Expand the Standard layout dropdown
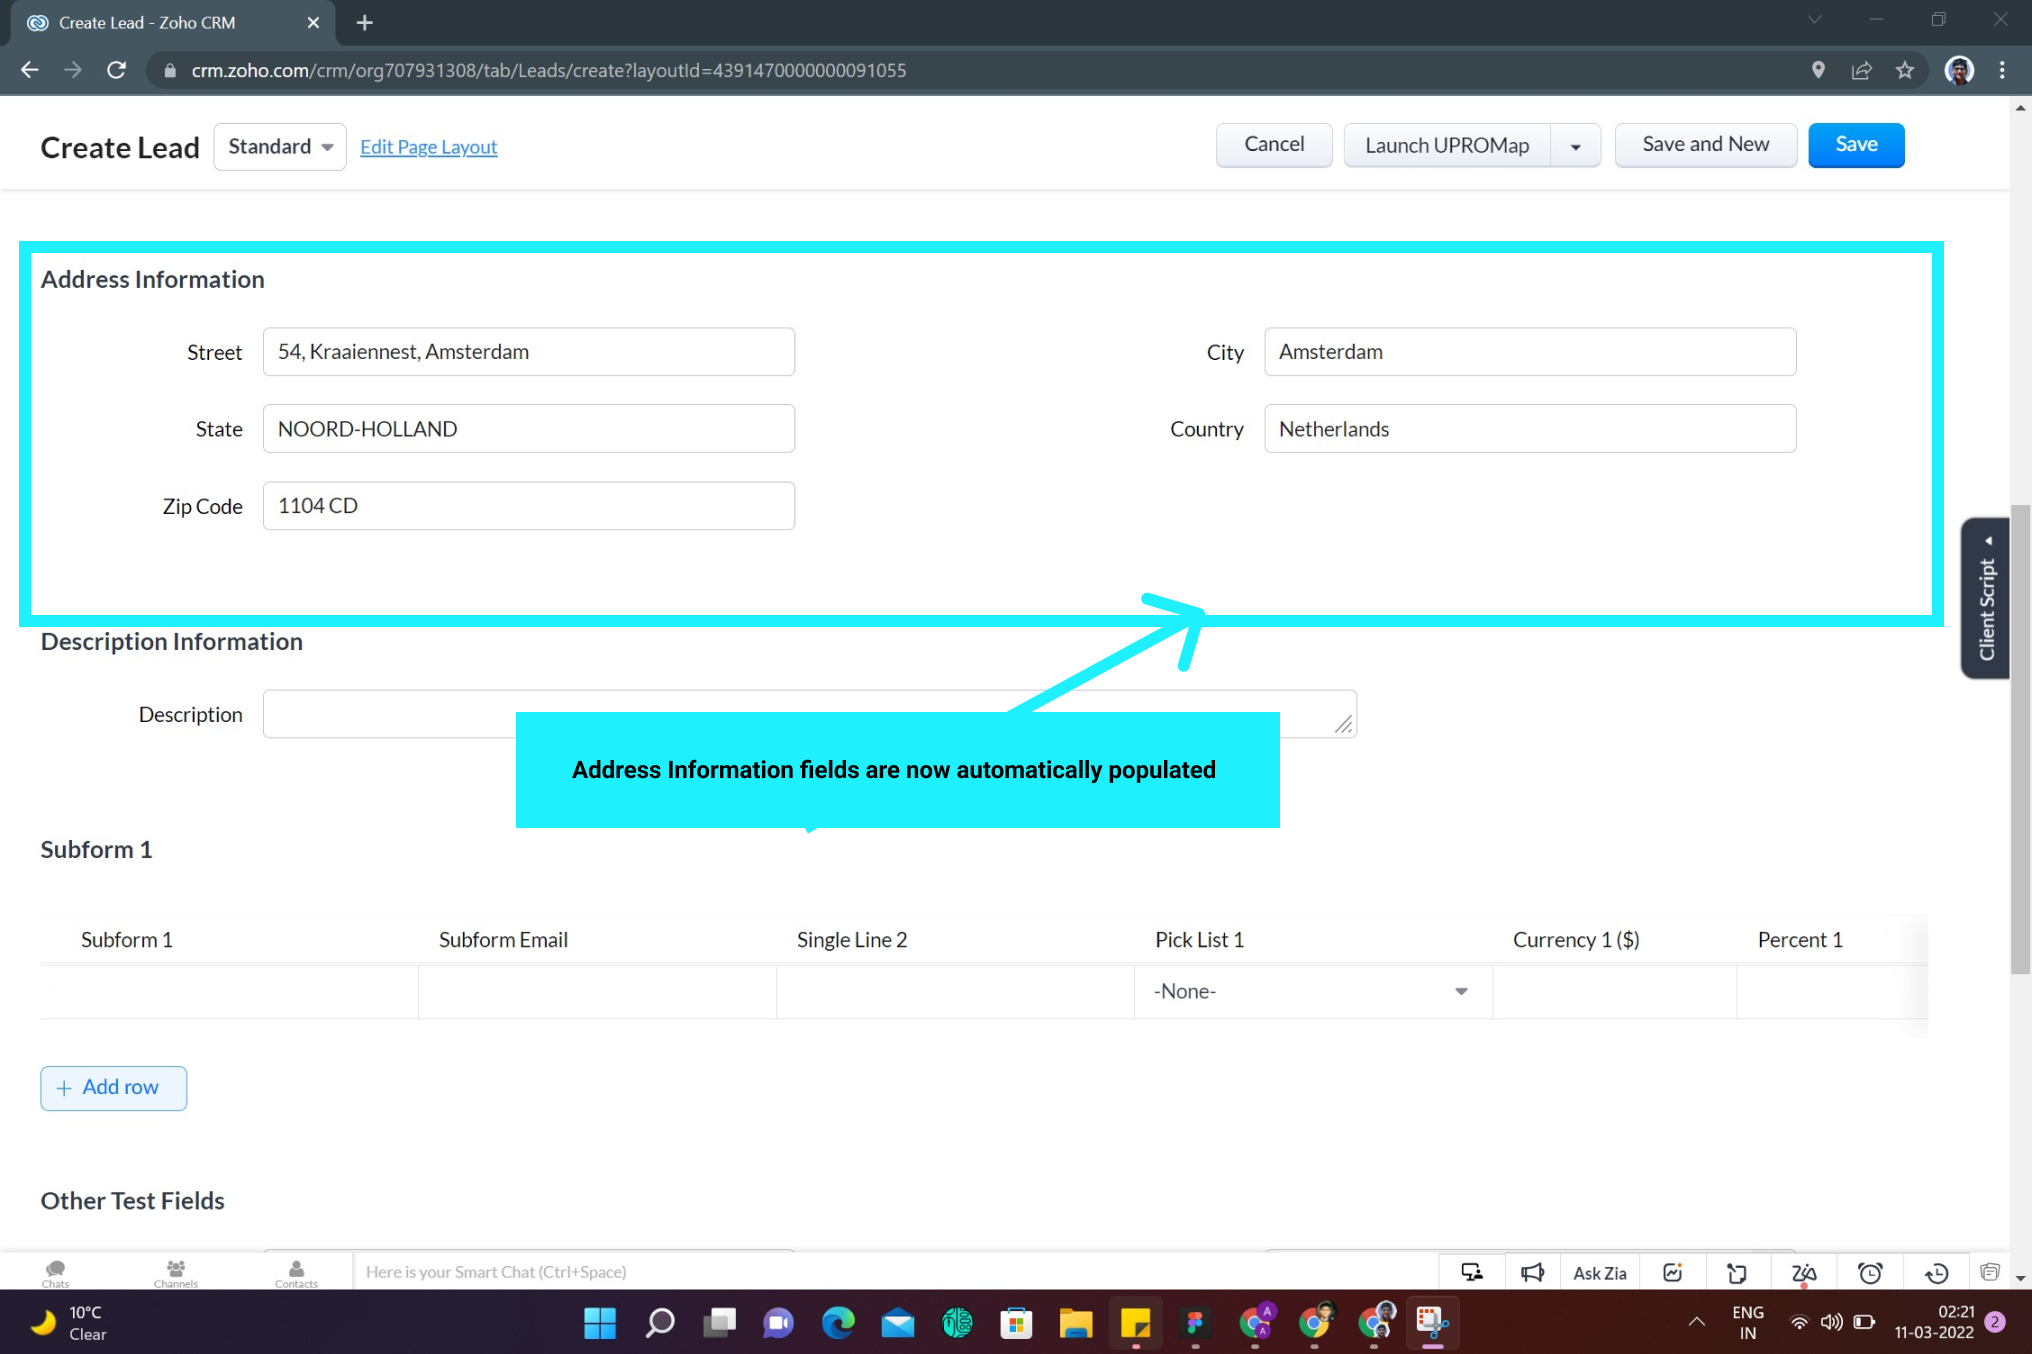 click(x=280, y=147)
